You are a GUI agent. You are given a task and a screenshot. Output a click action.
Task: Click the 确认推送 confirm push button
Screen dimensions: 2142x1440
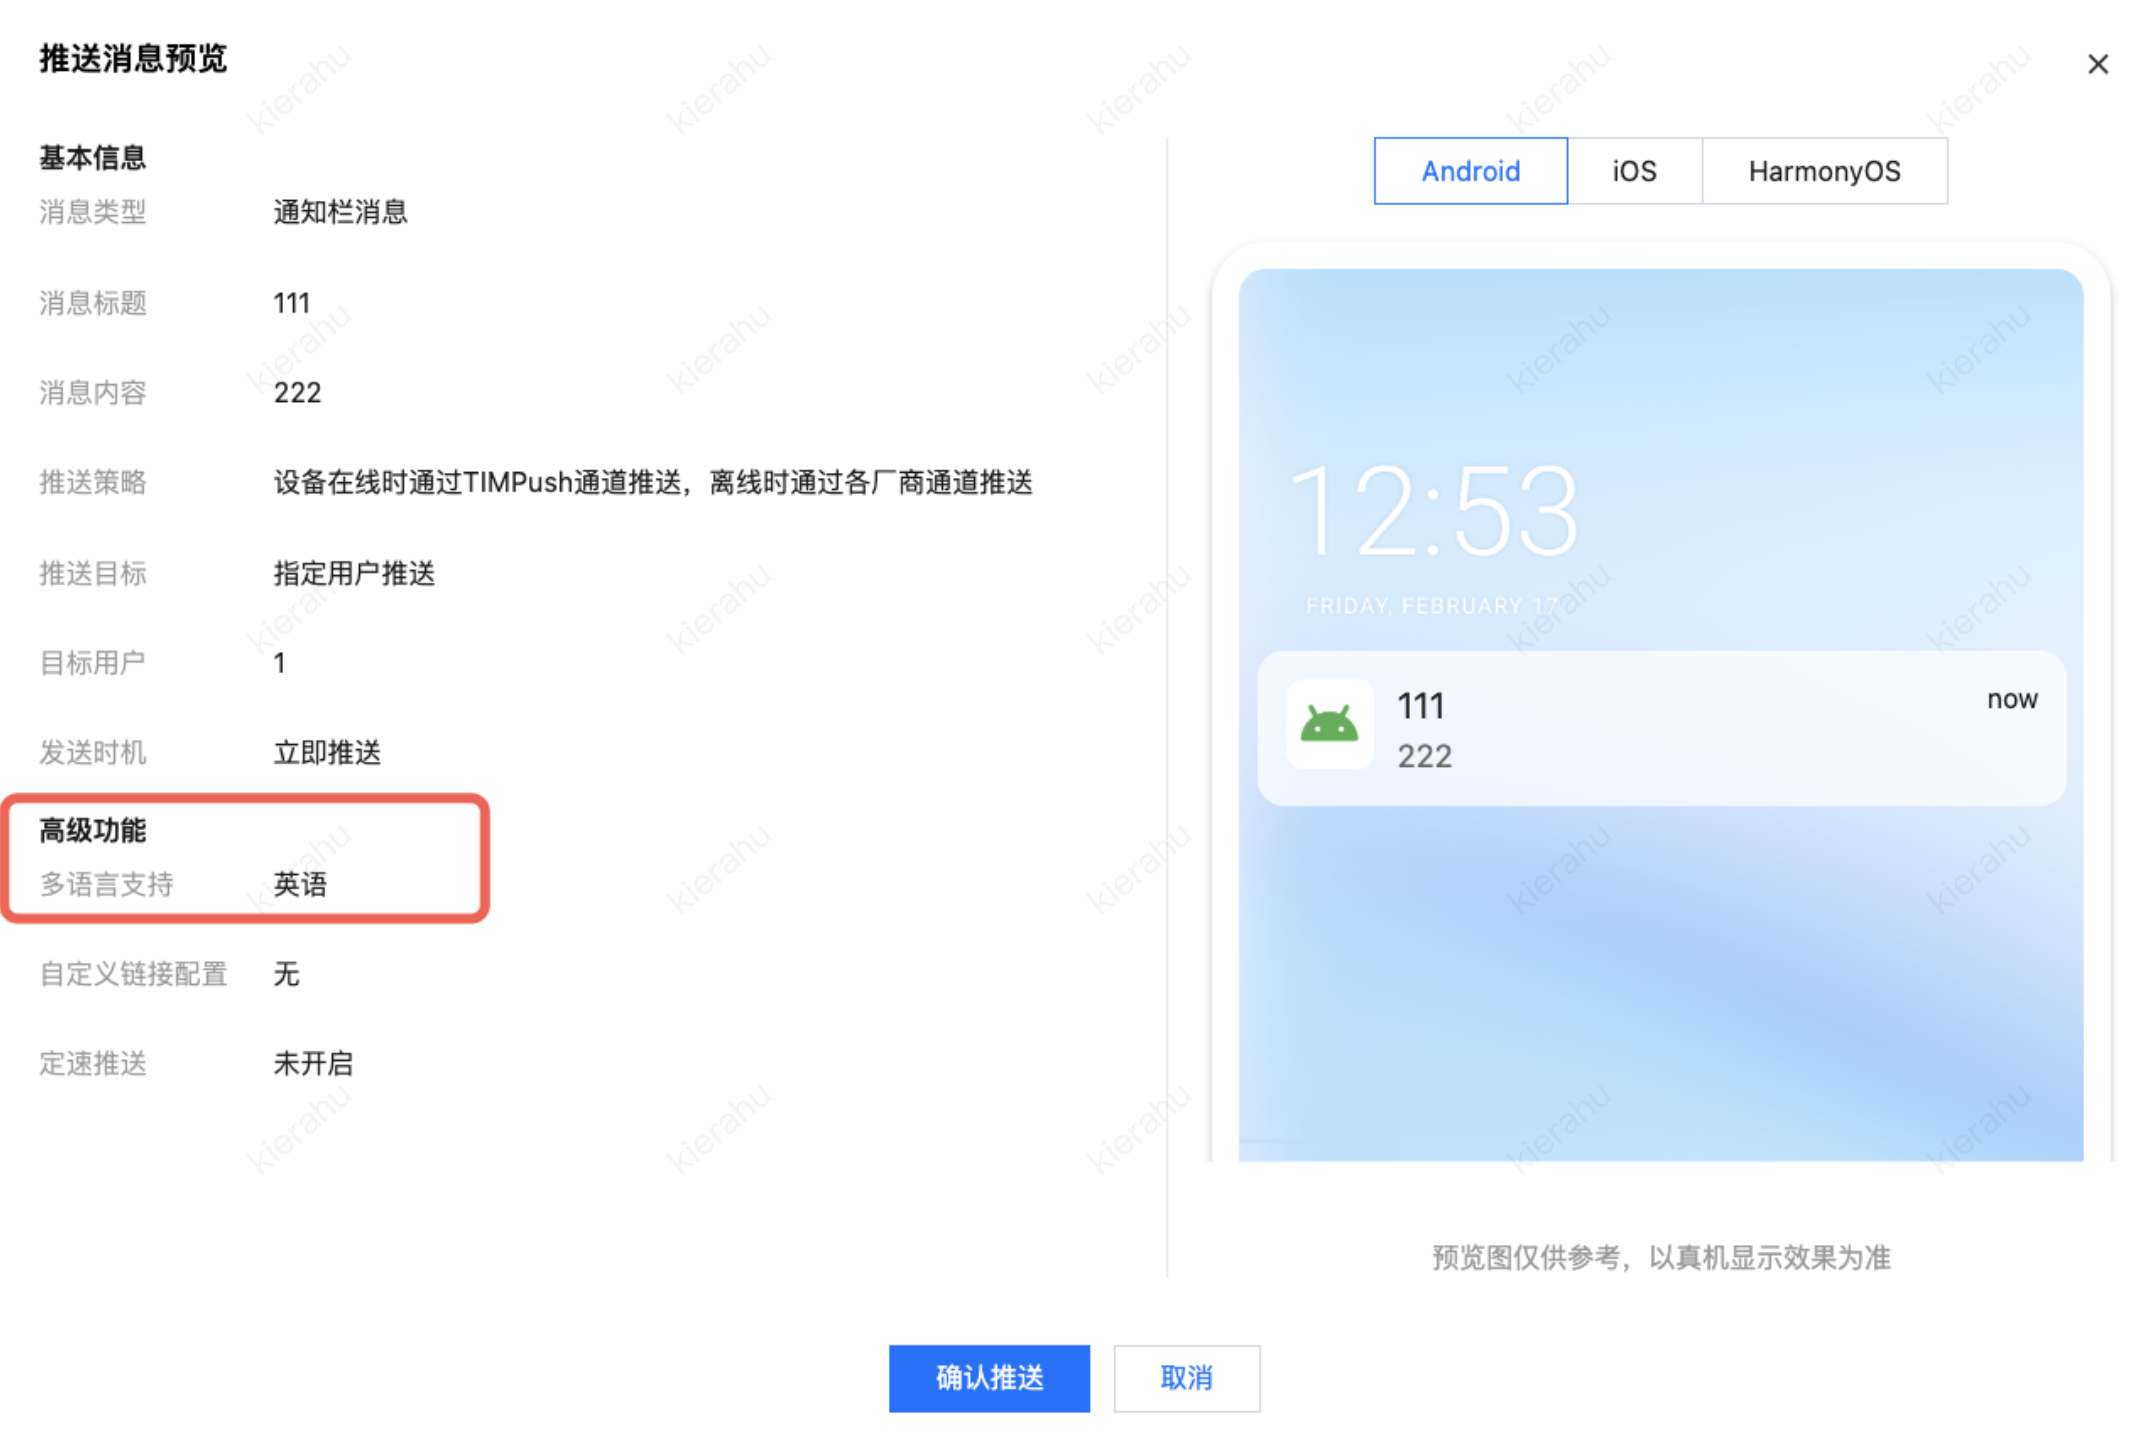click(989, 1378)
